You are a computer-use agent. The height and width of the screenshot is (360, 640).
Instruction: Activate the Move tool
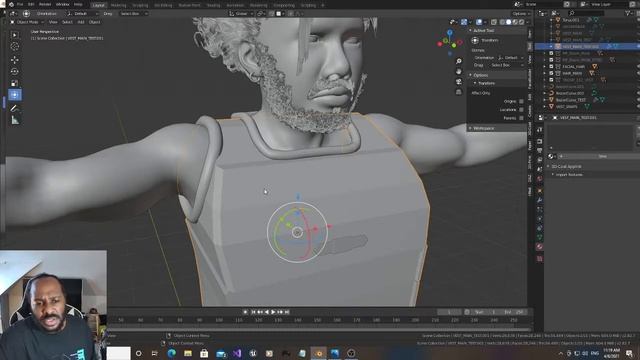pos(15,60)
